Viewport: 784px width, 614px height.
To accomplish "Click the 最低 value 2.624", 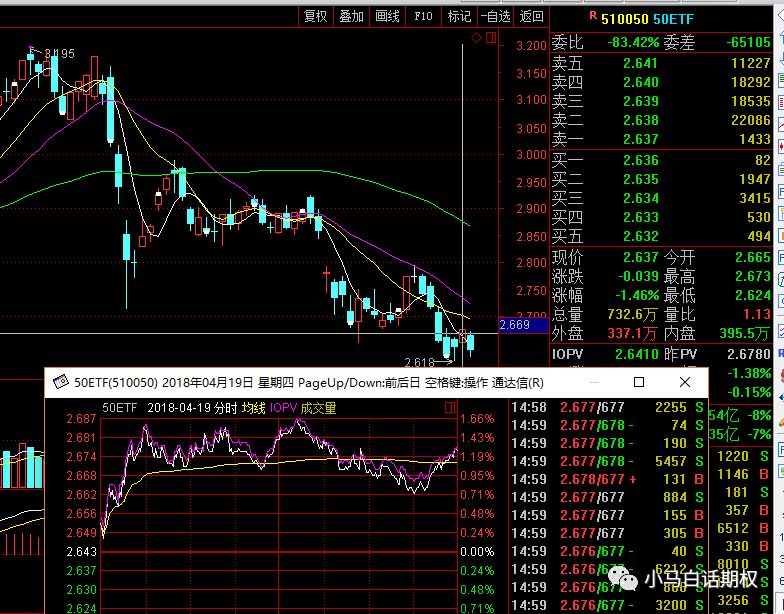I will click(x=752, y=296).
